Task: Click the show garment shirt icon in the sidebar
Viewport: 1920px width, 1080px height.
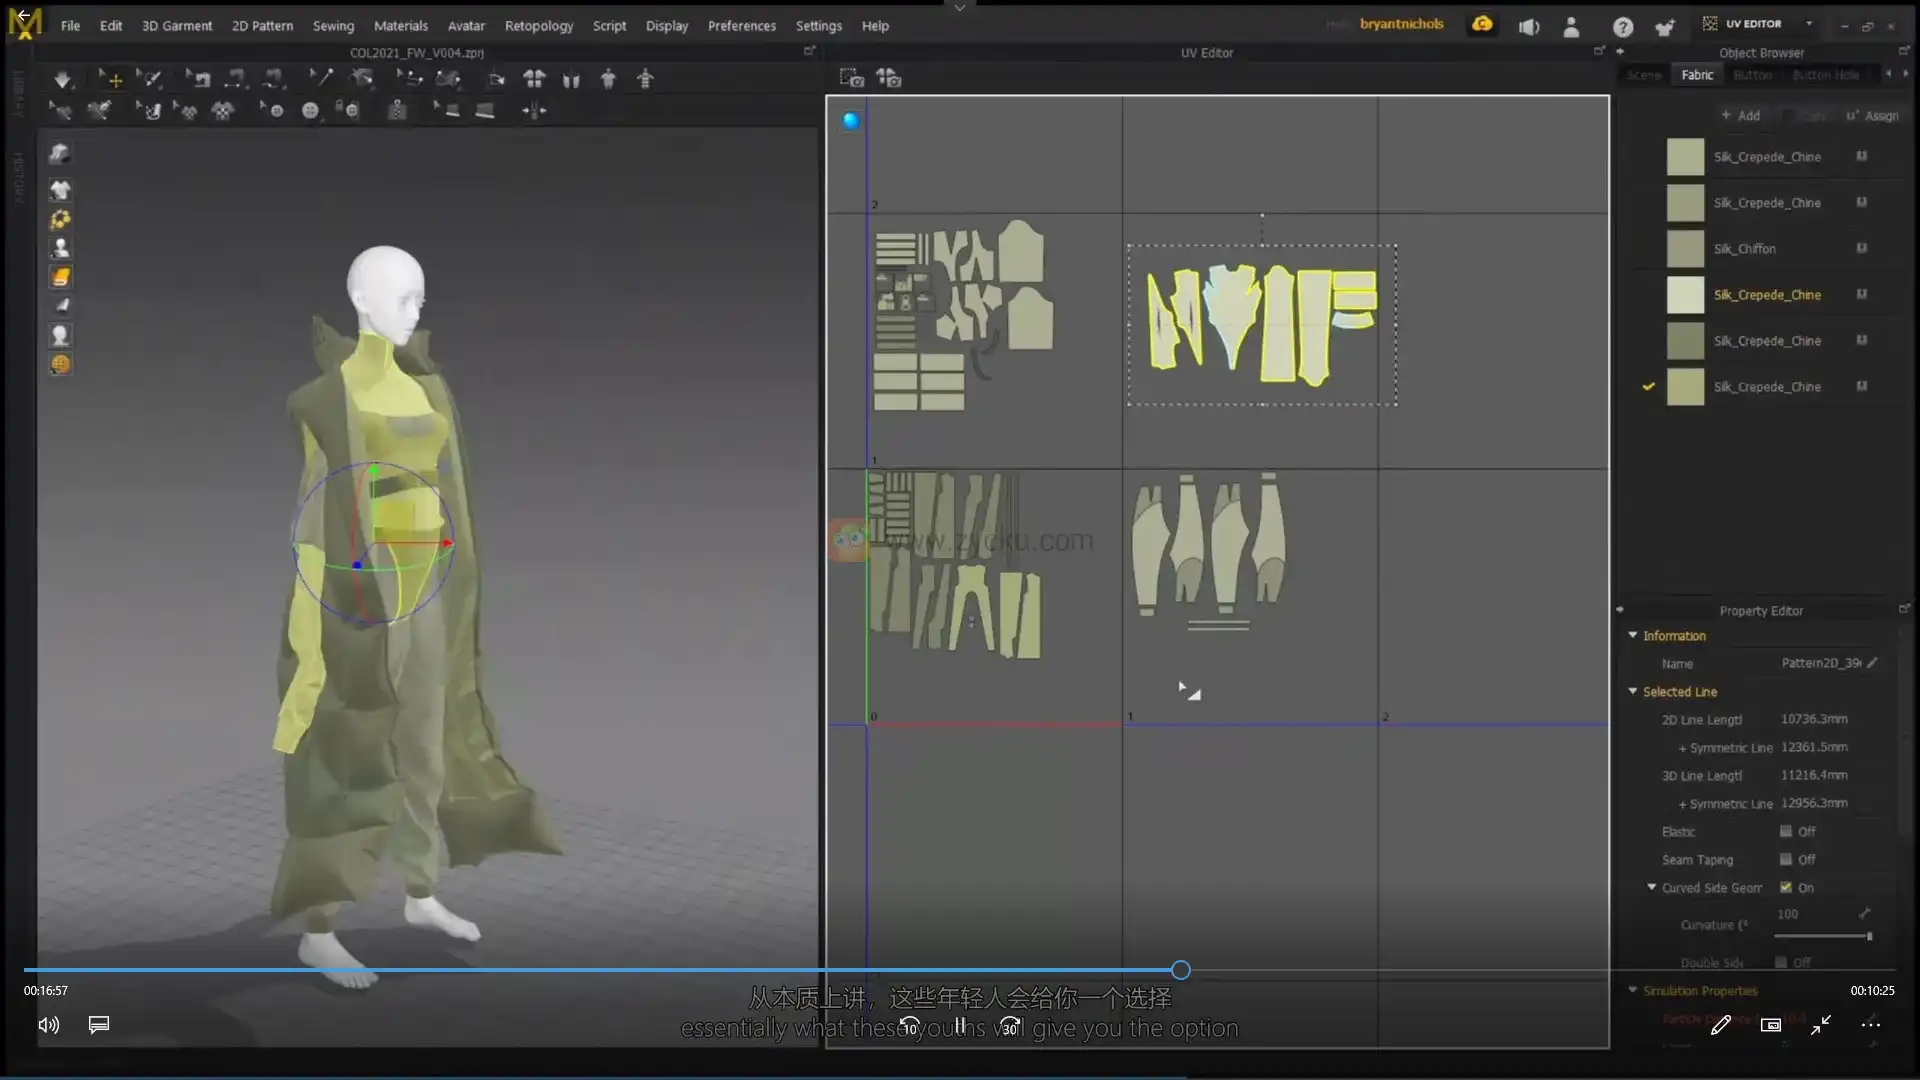Action: click(60, 190)
